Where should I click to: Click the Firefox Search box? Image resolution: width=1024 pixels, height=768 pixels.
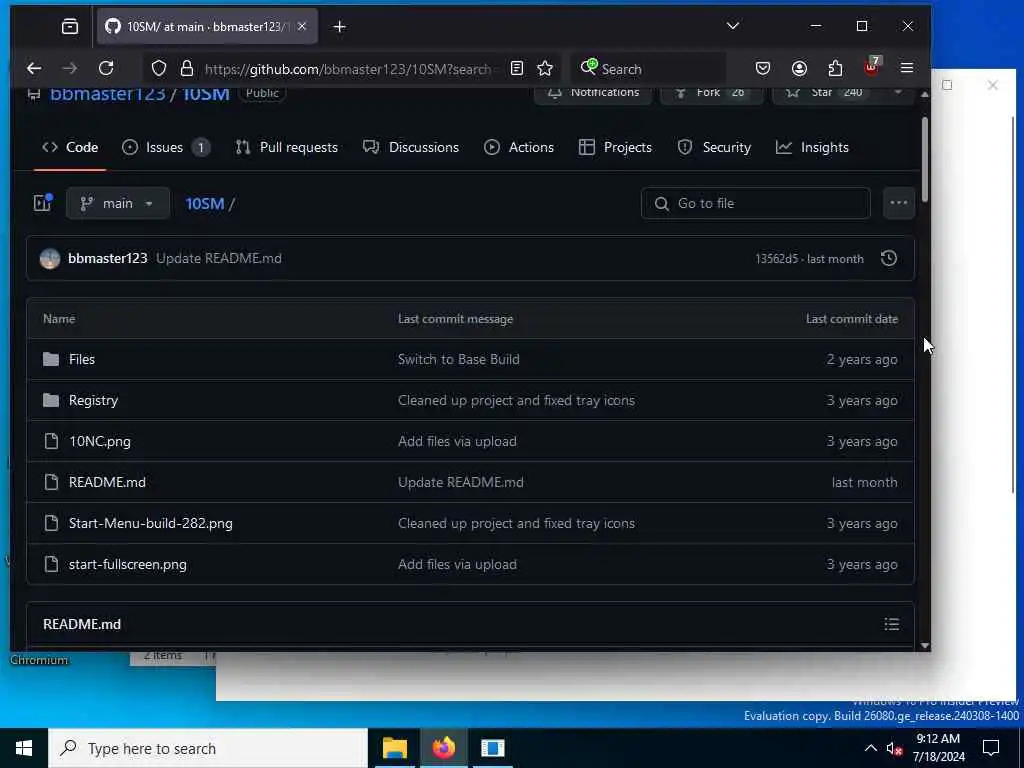point(648,69)
